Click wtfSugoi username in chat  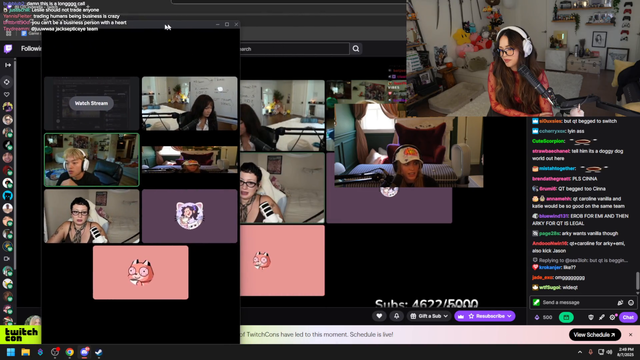[x=549, y=287]
